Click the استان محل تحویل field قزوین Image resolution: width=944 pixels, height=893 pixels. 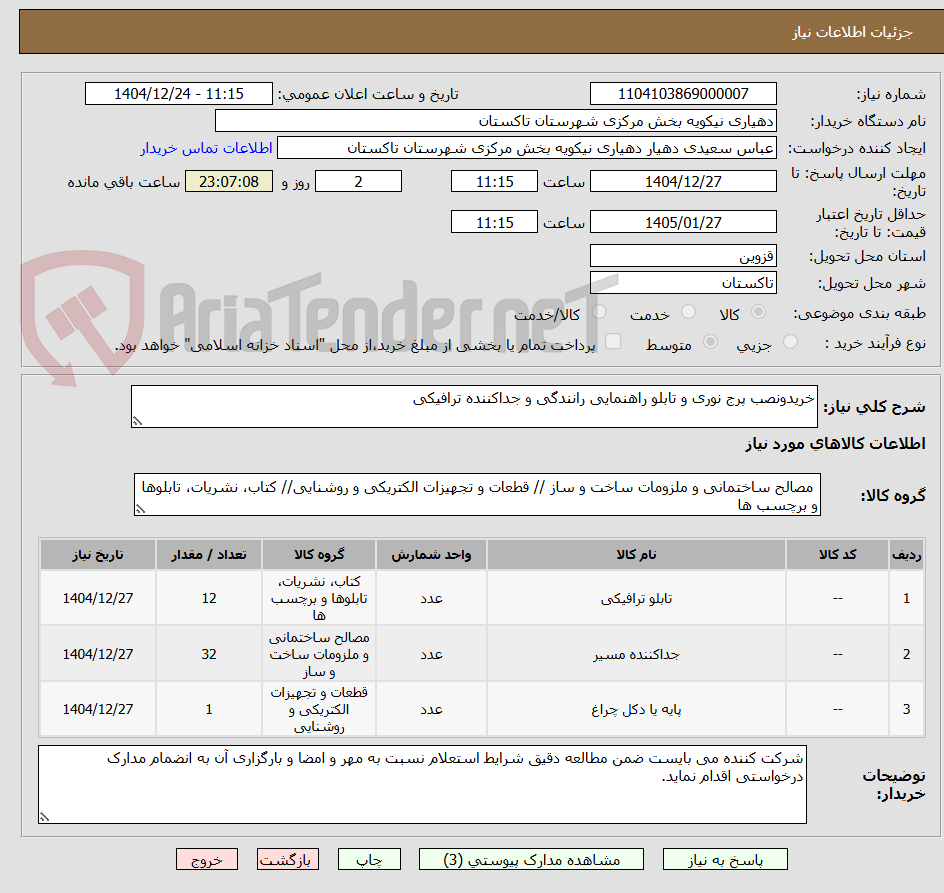click(683, 256)
